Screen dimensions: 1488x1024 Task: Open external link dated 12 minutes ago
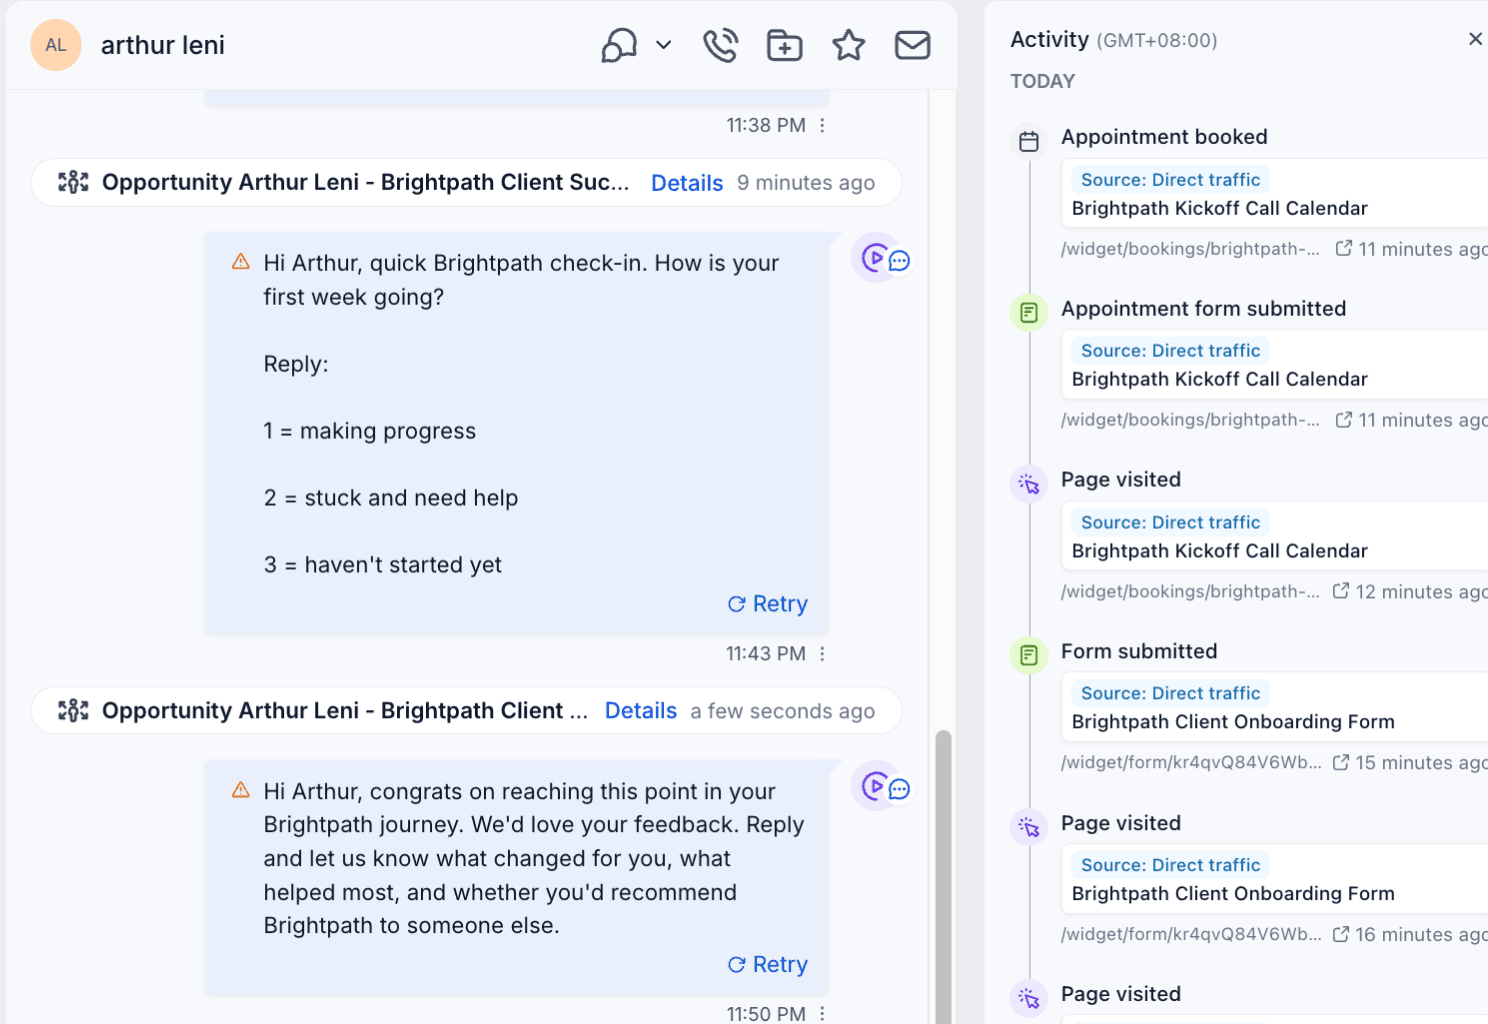(1341, 591)
